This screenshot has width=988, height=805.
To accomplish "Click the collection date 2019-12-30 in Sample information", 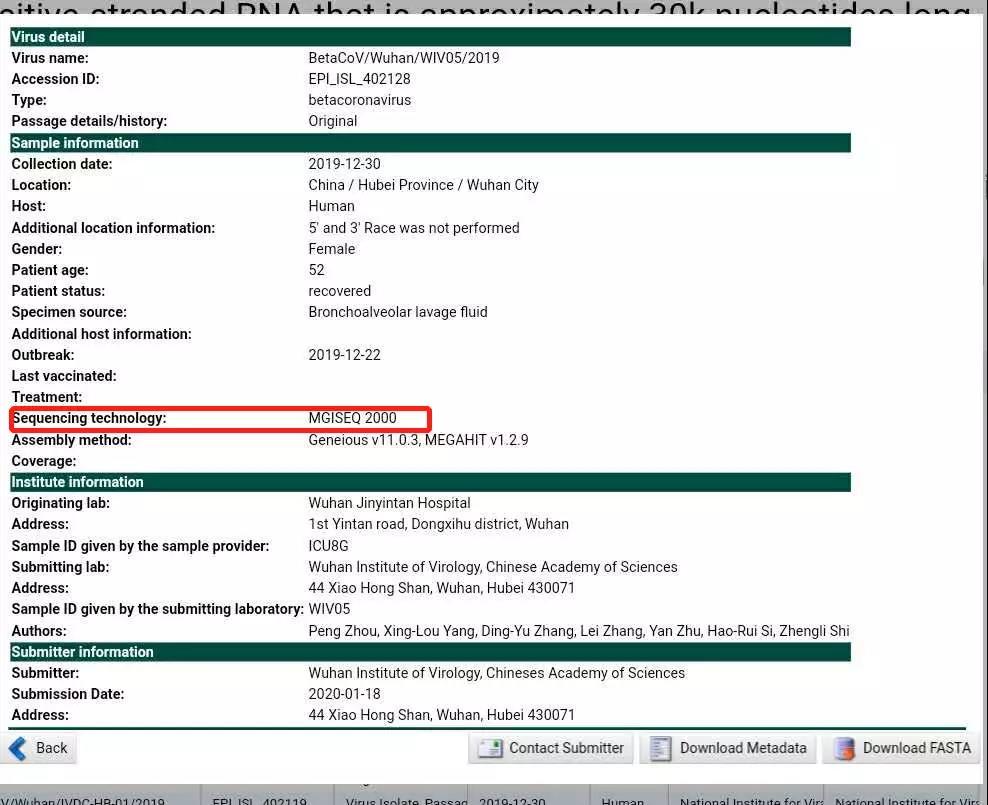I will point(344,164).
